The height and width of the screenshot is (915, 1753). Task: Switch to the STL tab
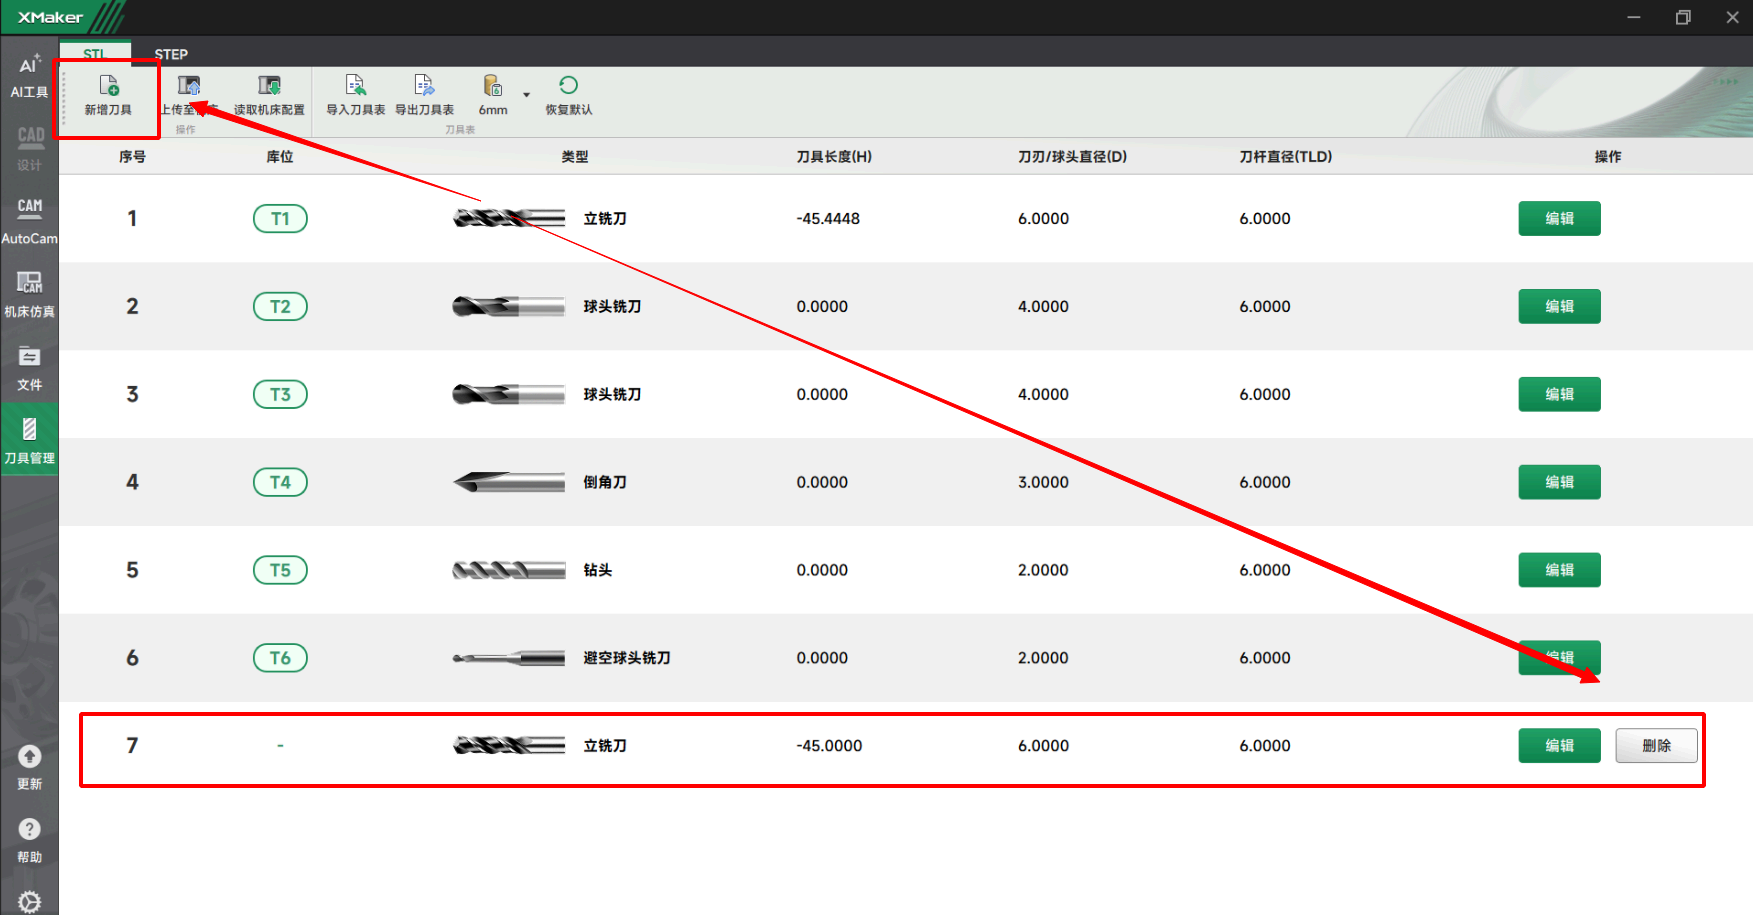(x=95, y=54)
